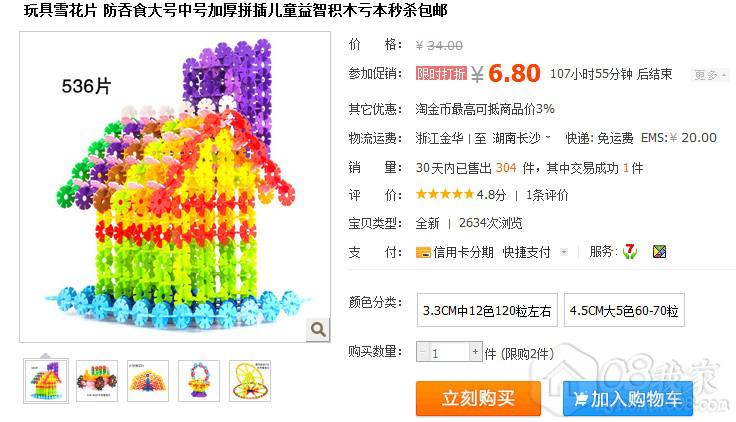Viewport: 736px width, 422px height.
Task: Increase purchase quantity with plus button
Action: point(475,352)
